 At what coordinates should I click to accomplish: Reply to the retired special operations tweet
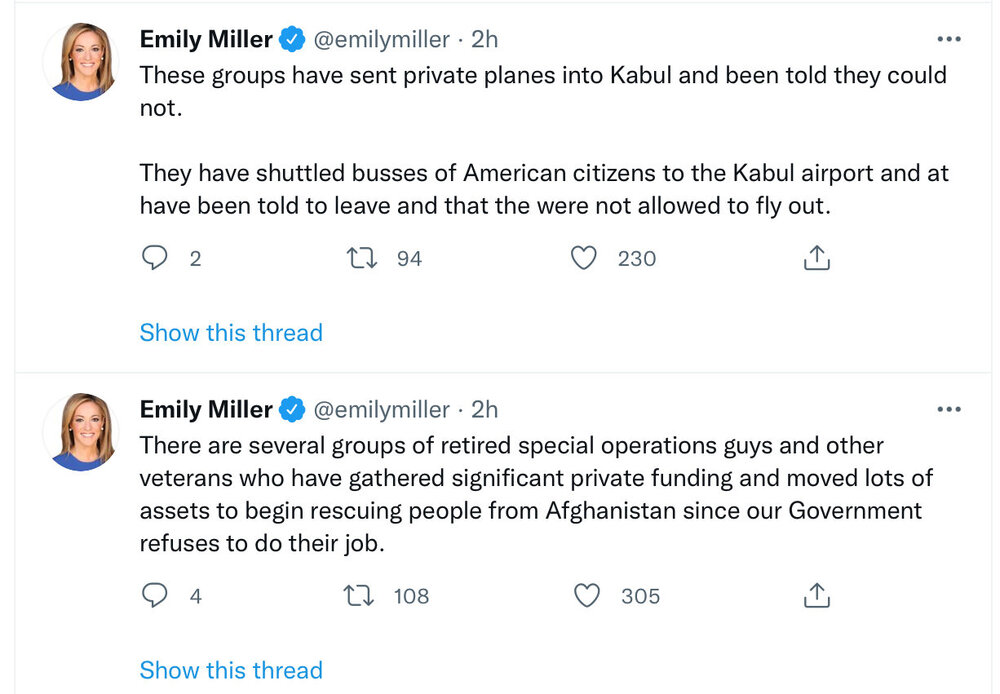pos(154,596)
